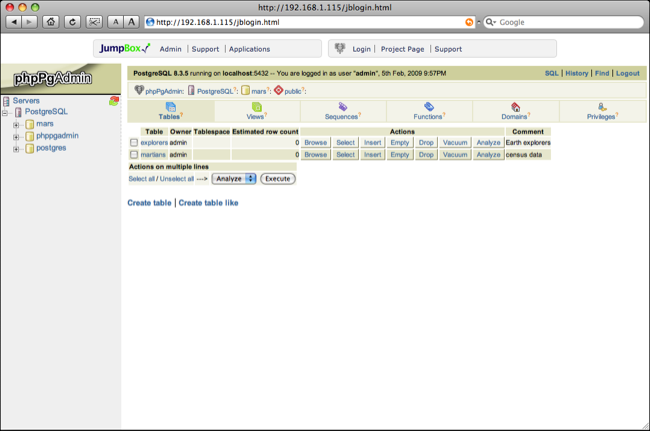Click the public schema diamond icon in breadcrumb
The height and width of the screenshot is (431, 650).
279,90
